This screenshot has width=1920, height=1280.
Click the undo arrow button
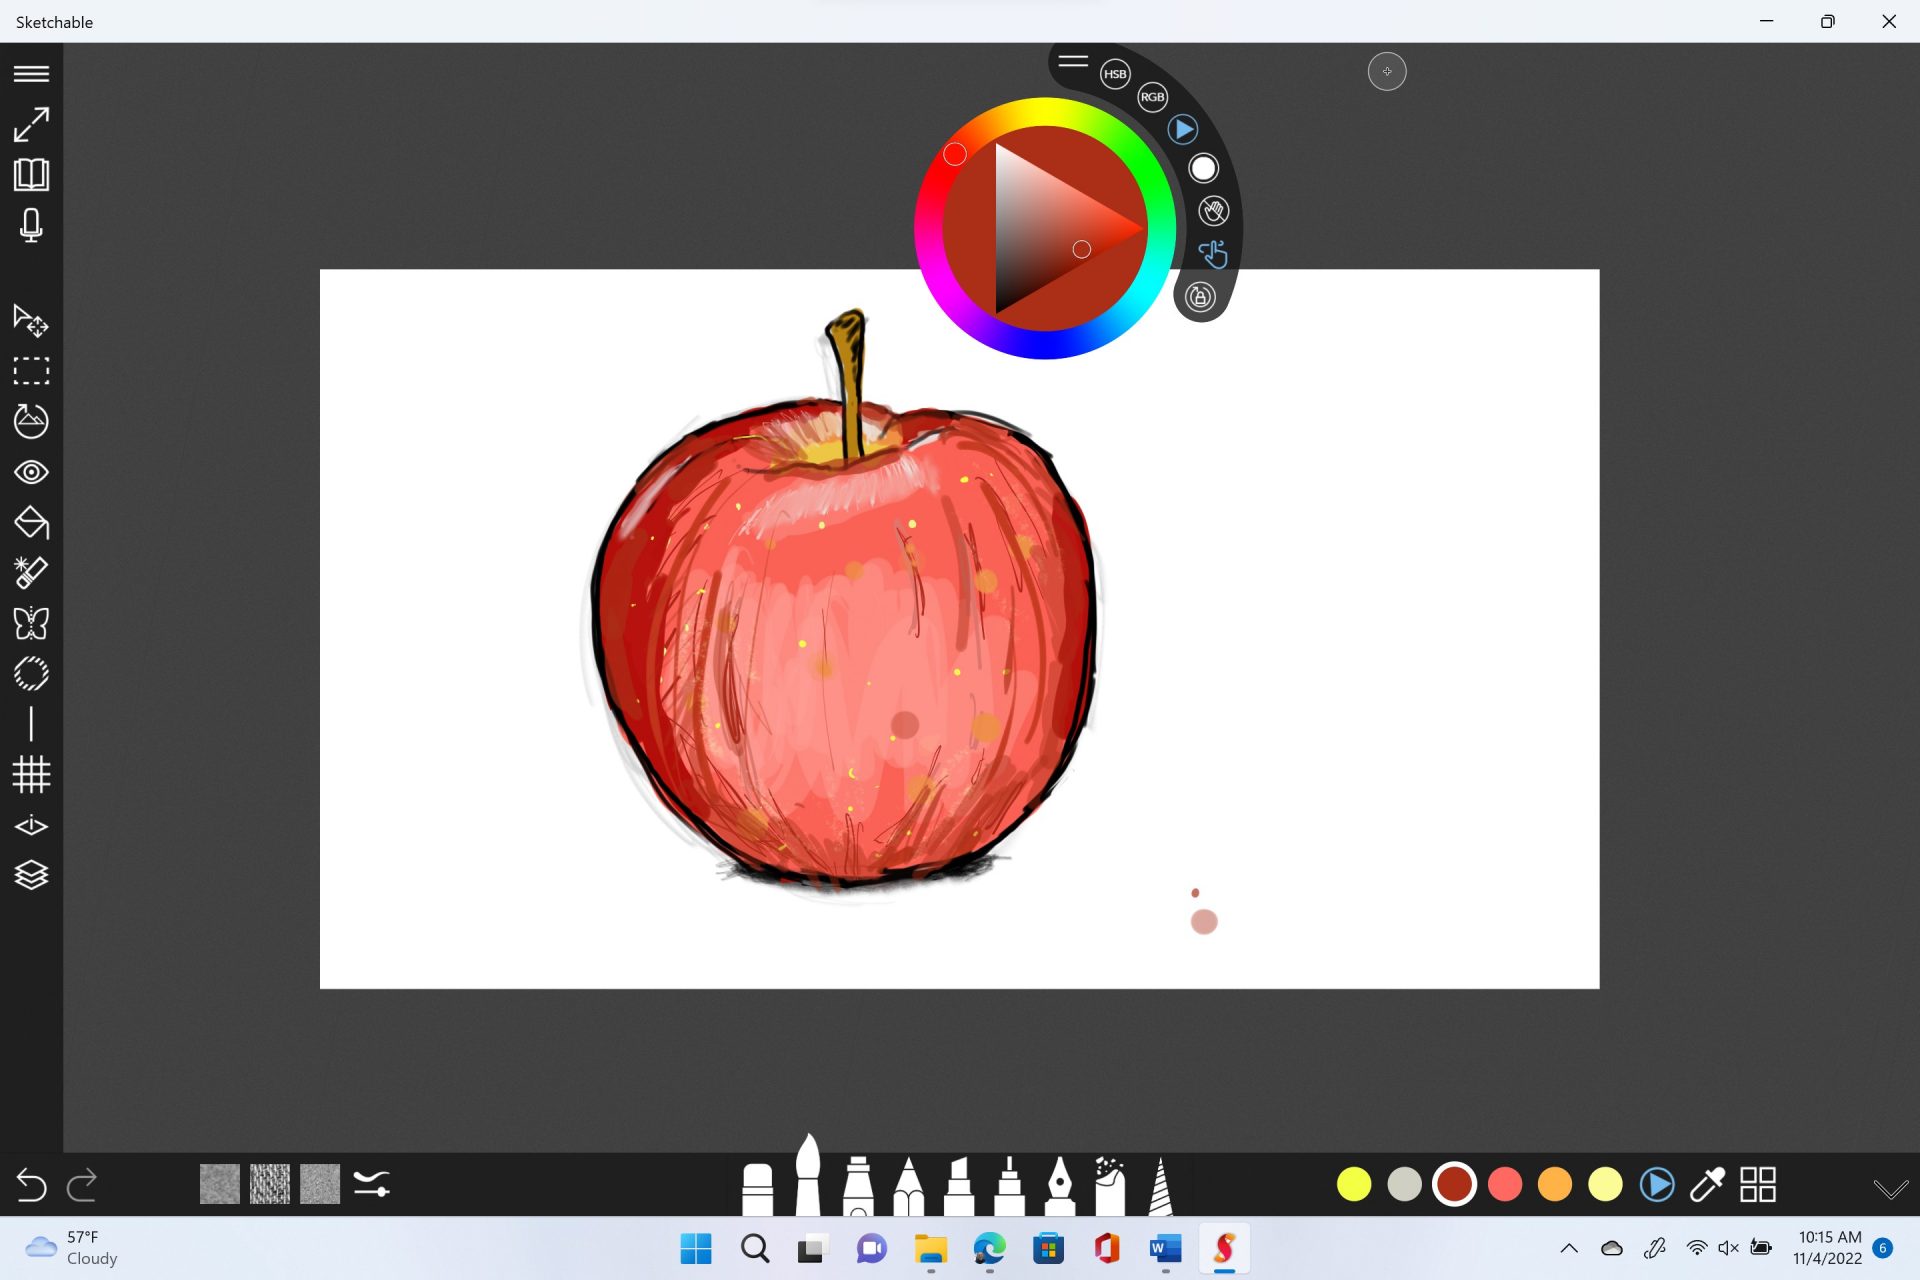point(32,1185)
